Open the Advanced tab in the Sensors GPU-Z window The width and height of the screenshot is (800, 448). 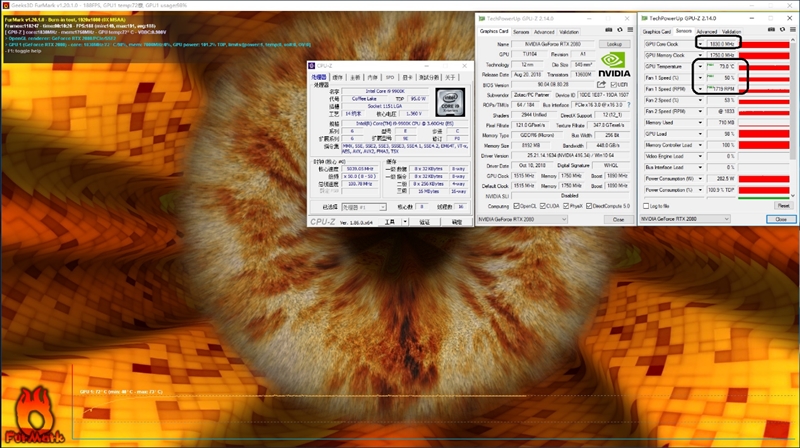tap(707, 32)
